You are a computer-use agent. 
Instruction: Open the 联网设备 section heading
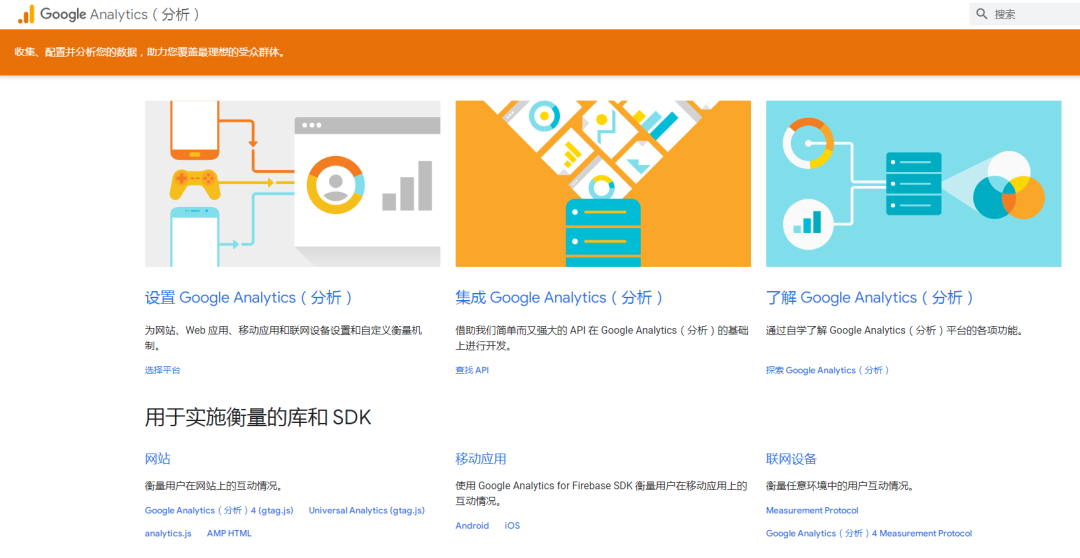pyautogui.click(x=791, y=459)
